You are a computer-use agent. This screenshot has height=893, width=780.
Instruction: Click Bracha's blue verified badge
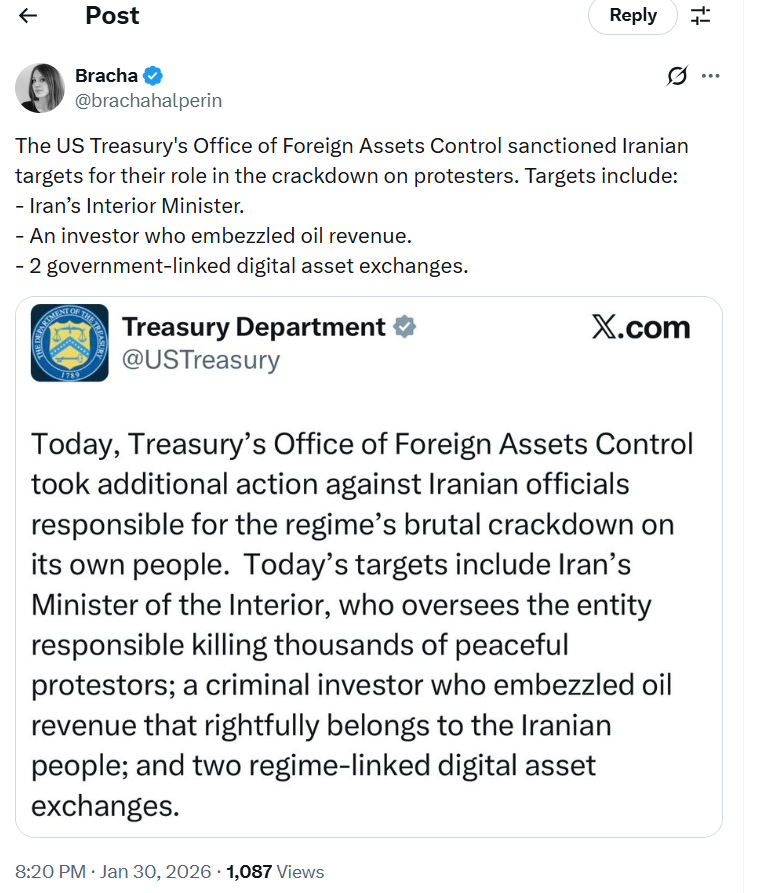[153, 76]
